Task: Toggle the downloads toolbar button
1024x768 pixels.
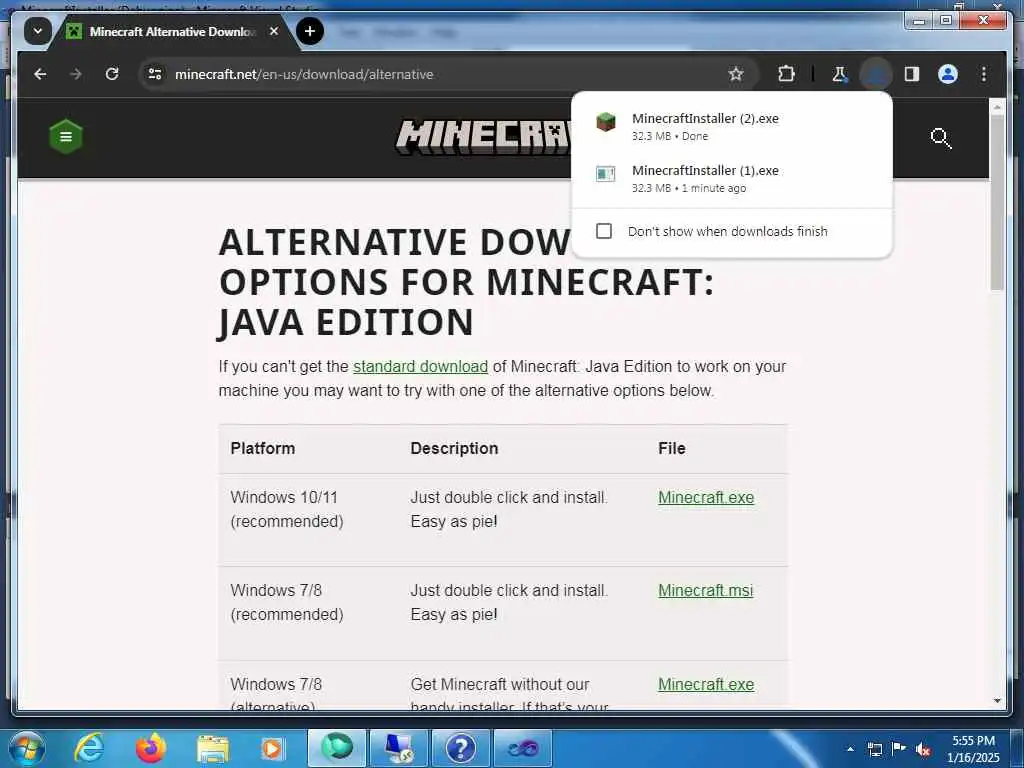Action: pyautogui.click(x=876, y=74)
